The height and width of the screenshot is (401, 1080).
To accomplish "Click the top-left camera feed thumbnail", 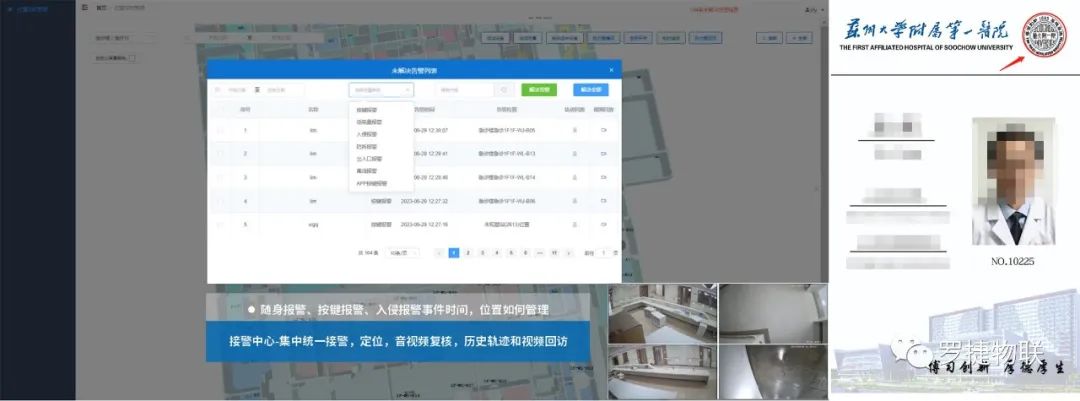I will 661,313.
